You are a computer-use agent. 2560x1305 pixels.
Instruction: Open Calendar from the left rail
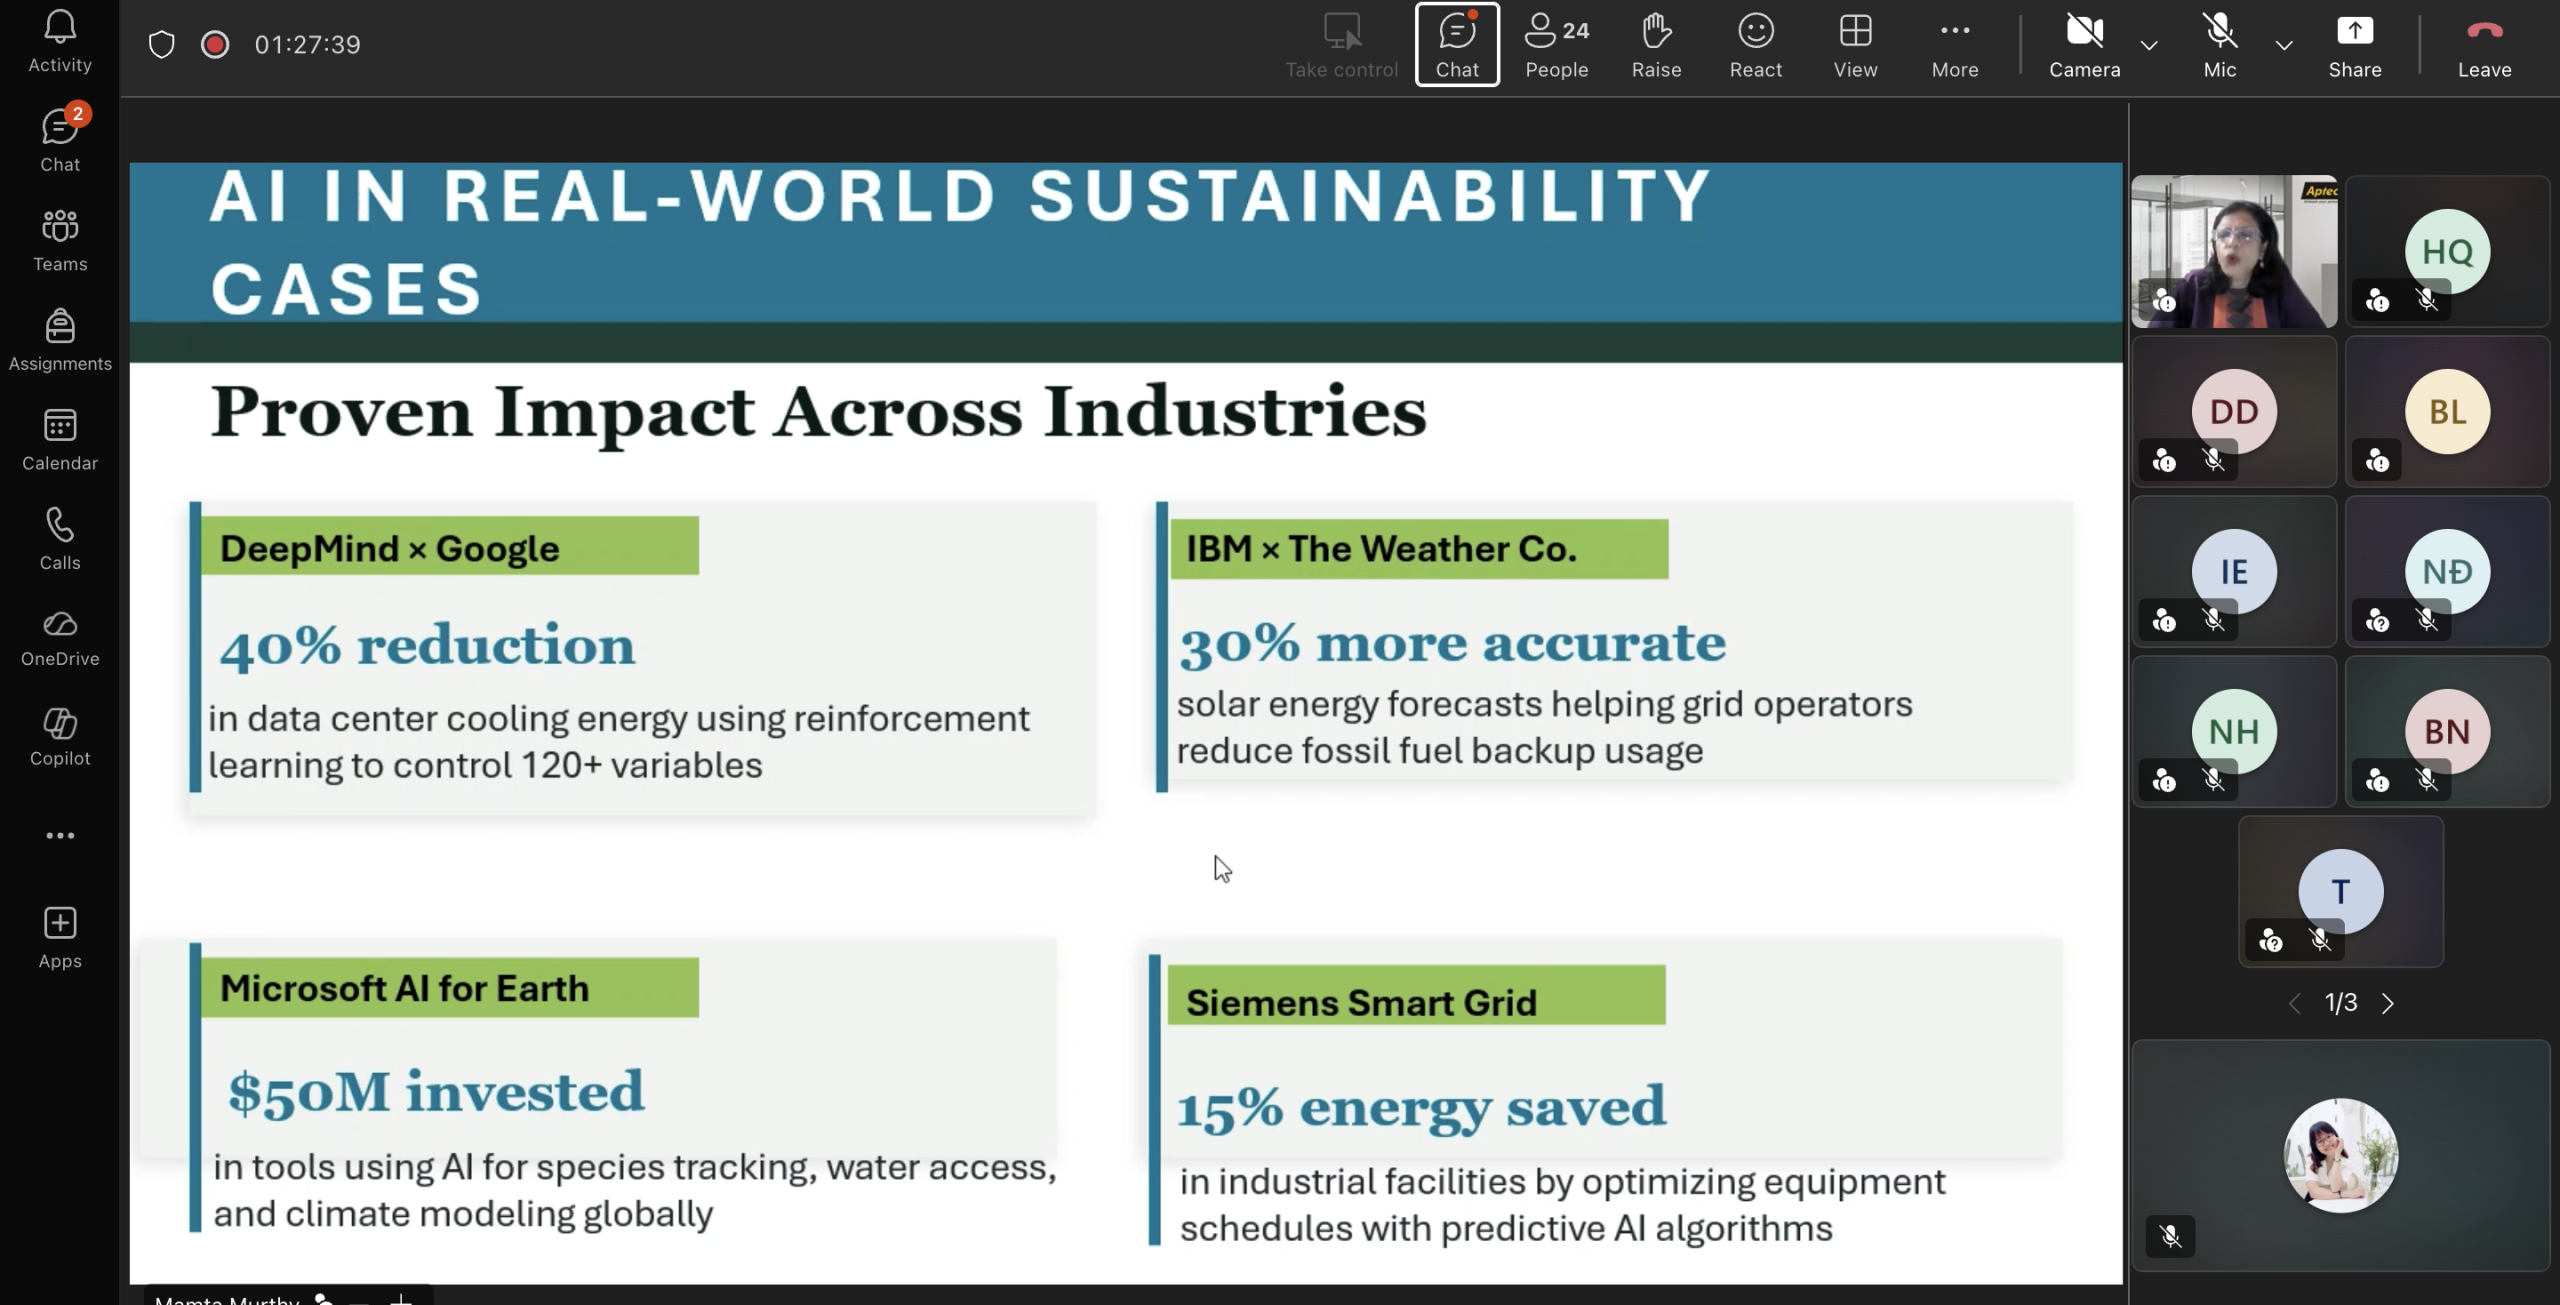tap(60, 440)
